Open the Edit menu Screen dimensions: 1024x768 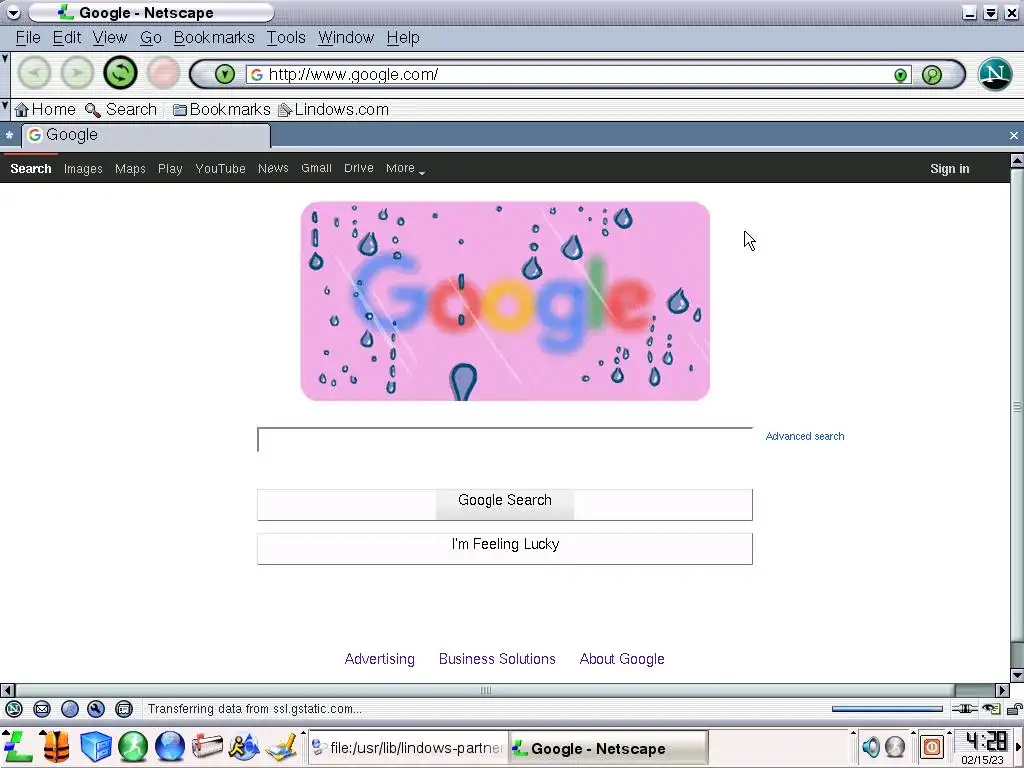tap(67, 38)
